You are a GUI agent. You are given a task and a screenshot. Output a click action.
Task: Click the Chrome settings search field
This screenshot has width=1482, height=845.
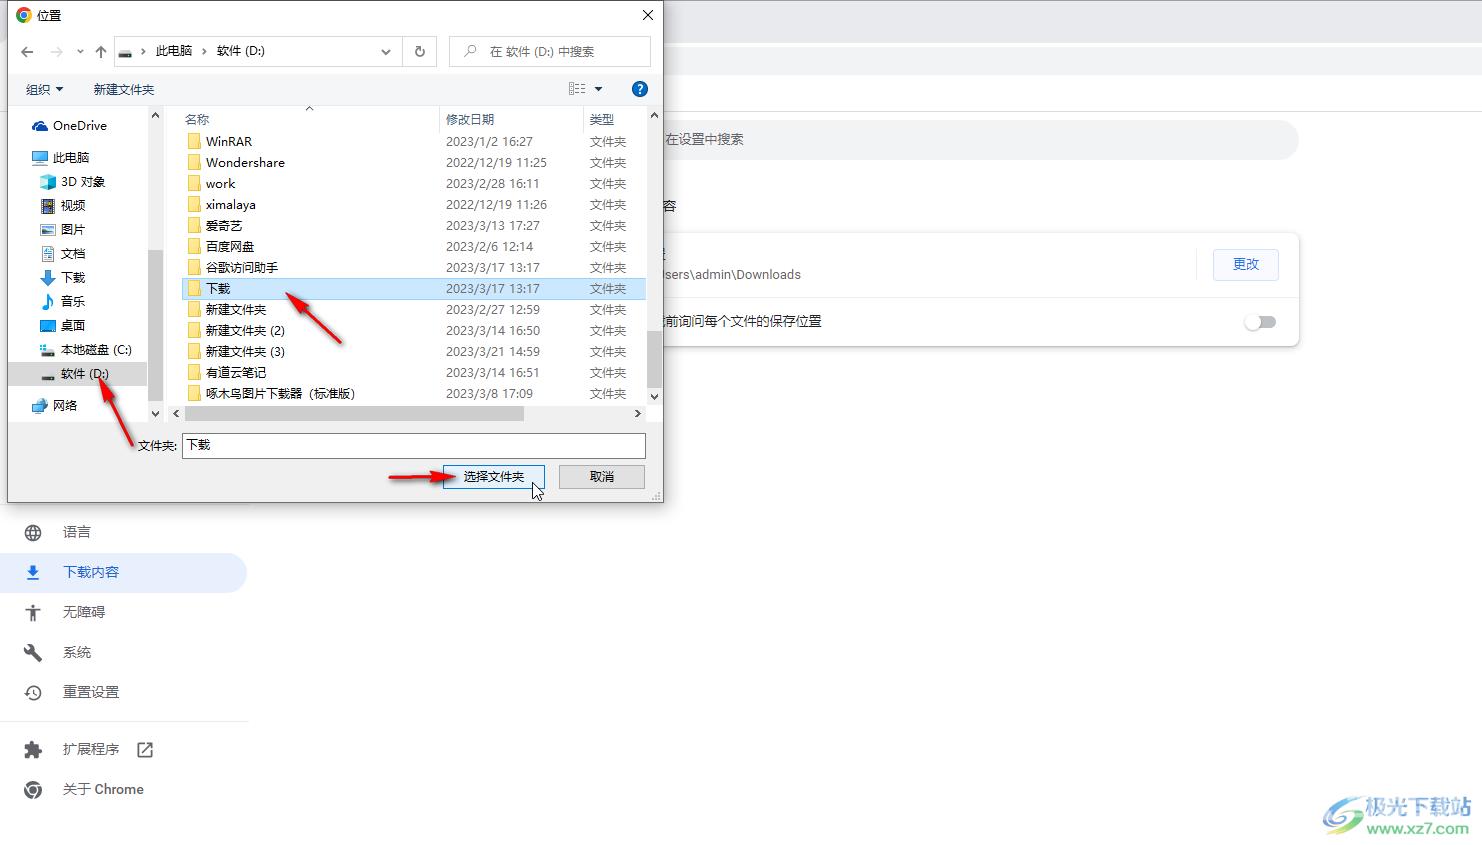pos(980,140)
